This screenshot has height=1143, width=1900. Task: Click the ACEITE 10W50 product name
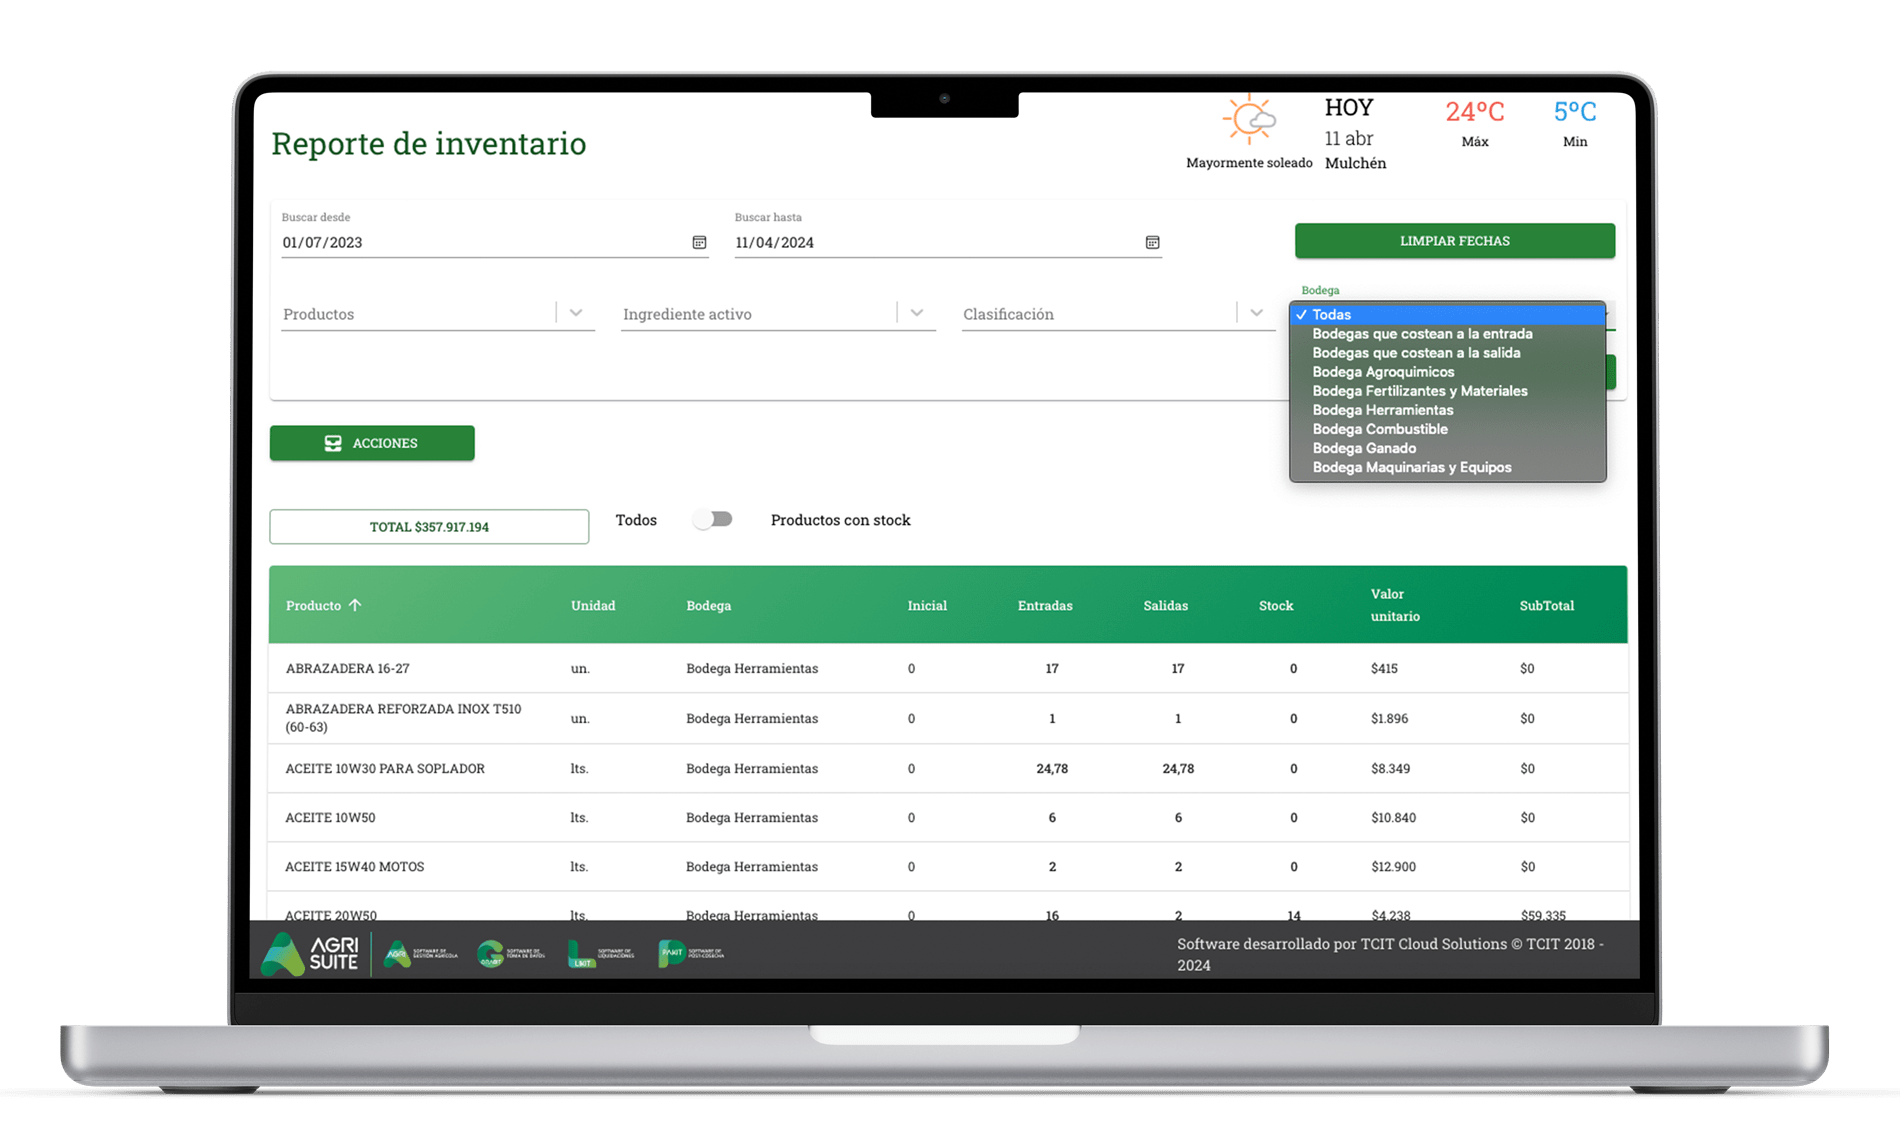330,817
